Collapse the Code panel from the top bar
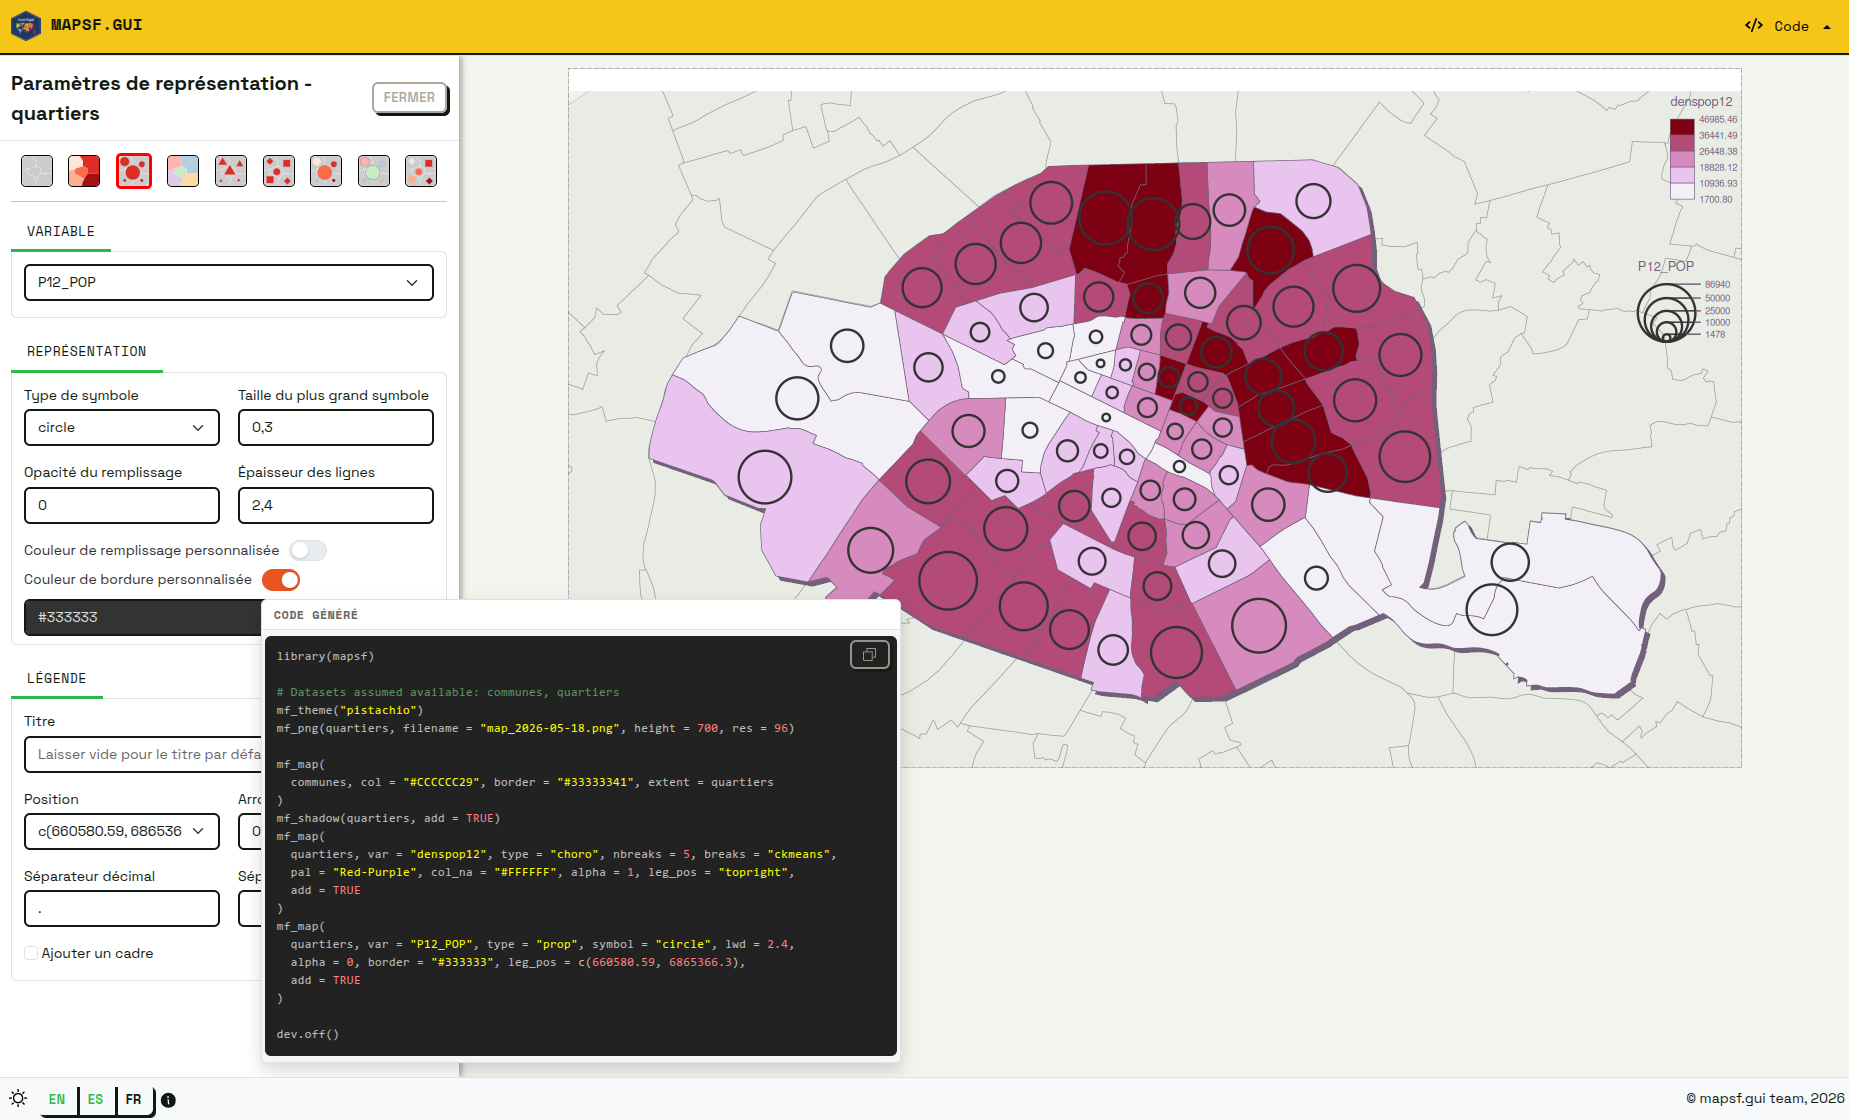Image resolution: width=1849 pixels, height=1120 pixels. [x=1789, y=26]
